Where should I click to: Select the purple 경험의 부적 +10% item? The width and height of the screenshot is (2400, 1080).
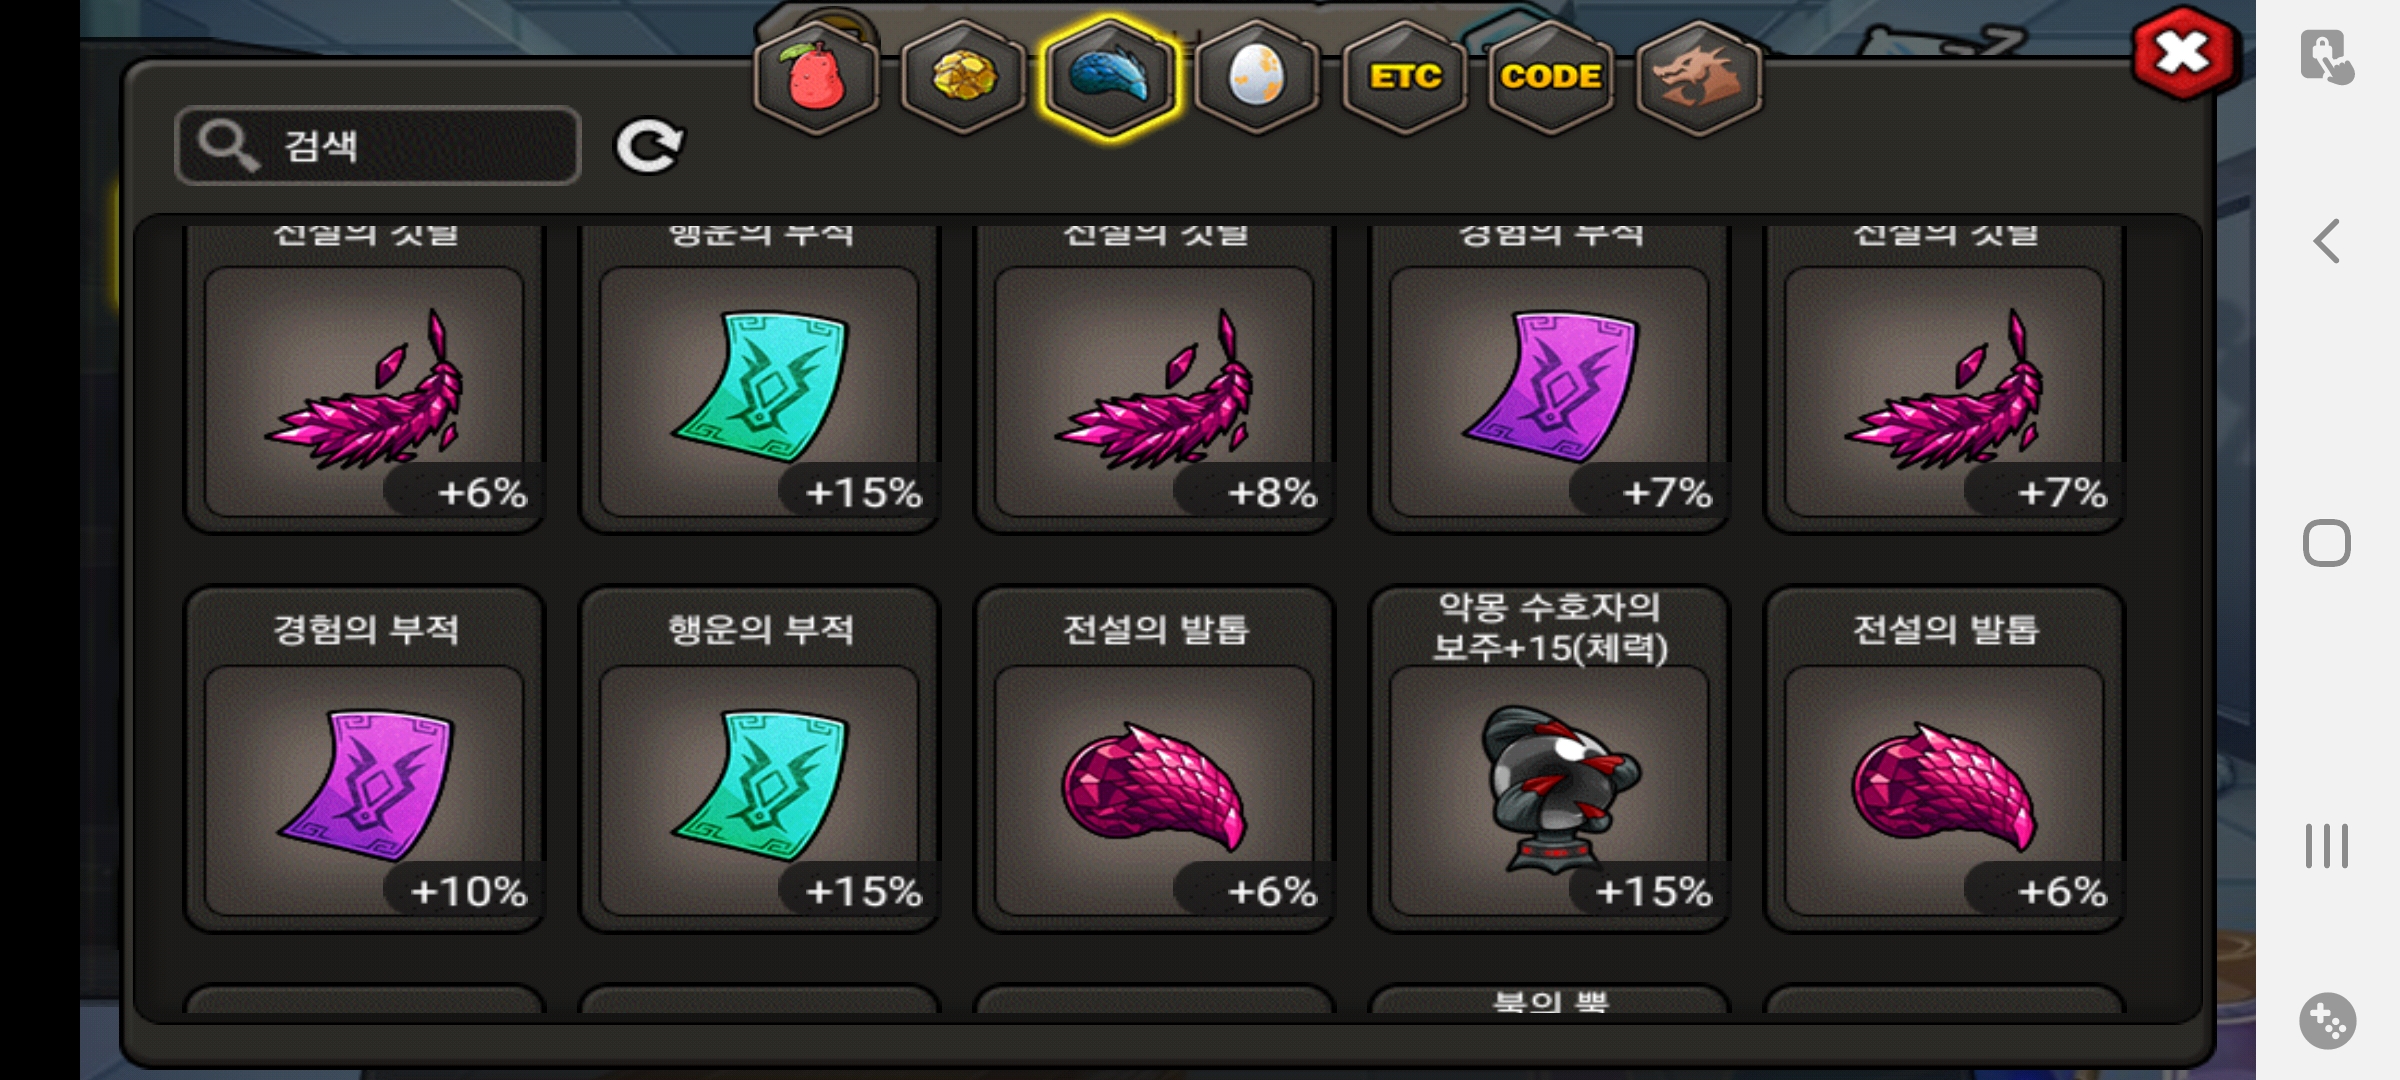pyautogui.click(x=365, y=760)
